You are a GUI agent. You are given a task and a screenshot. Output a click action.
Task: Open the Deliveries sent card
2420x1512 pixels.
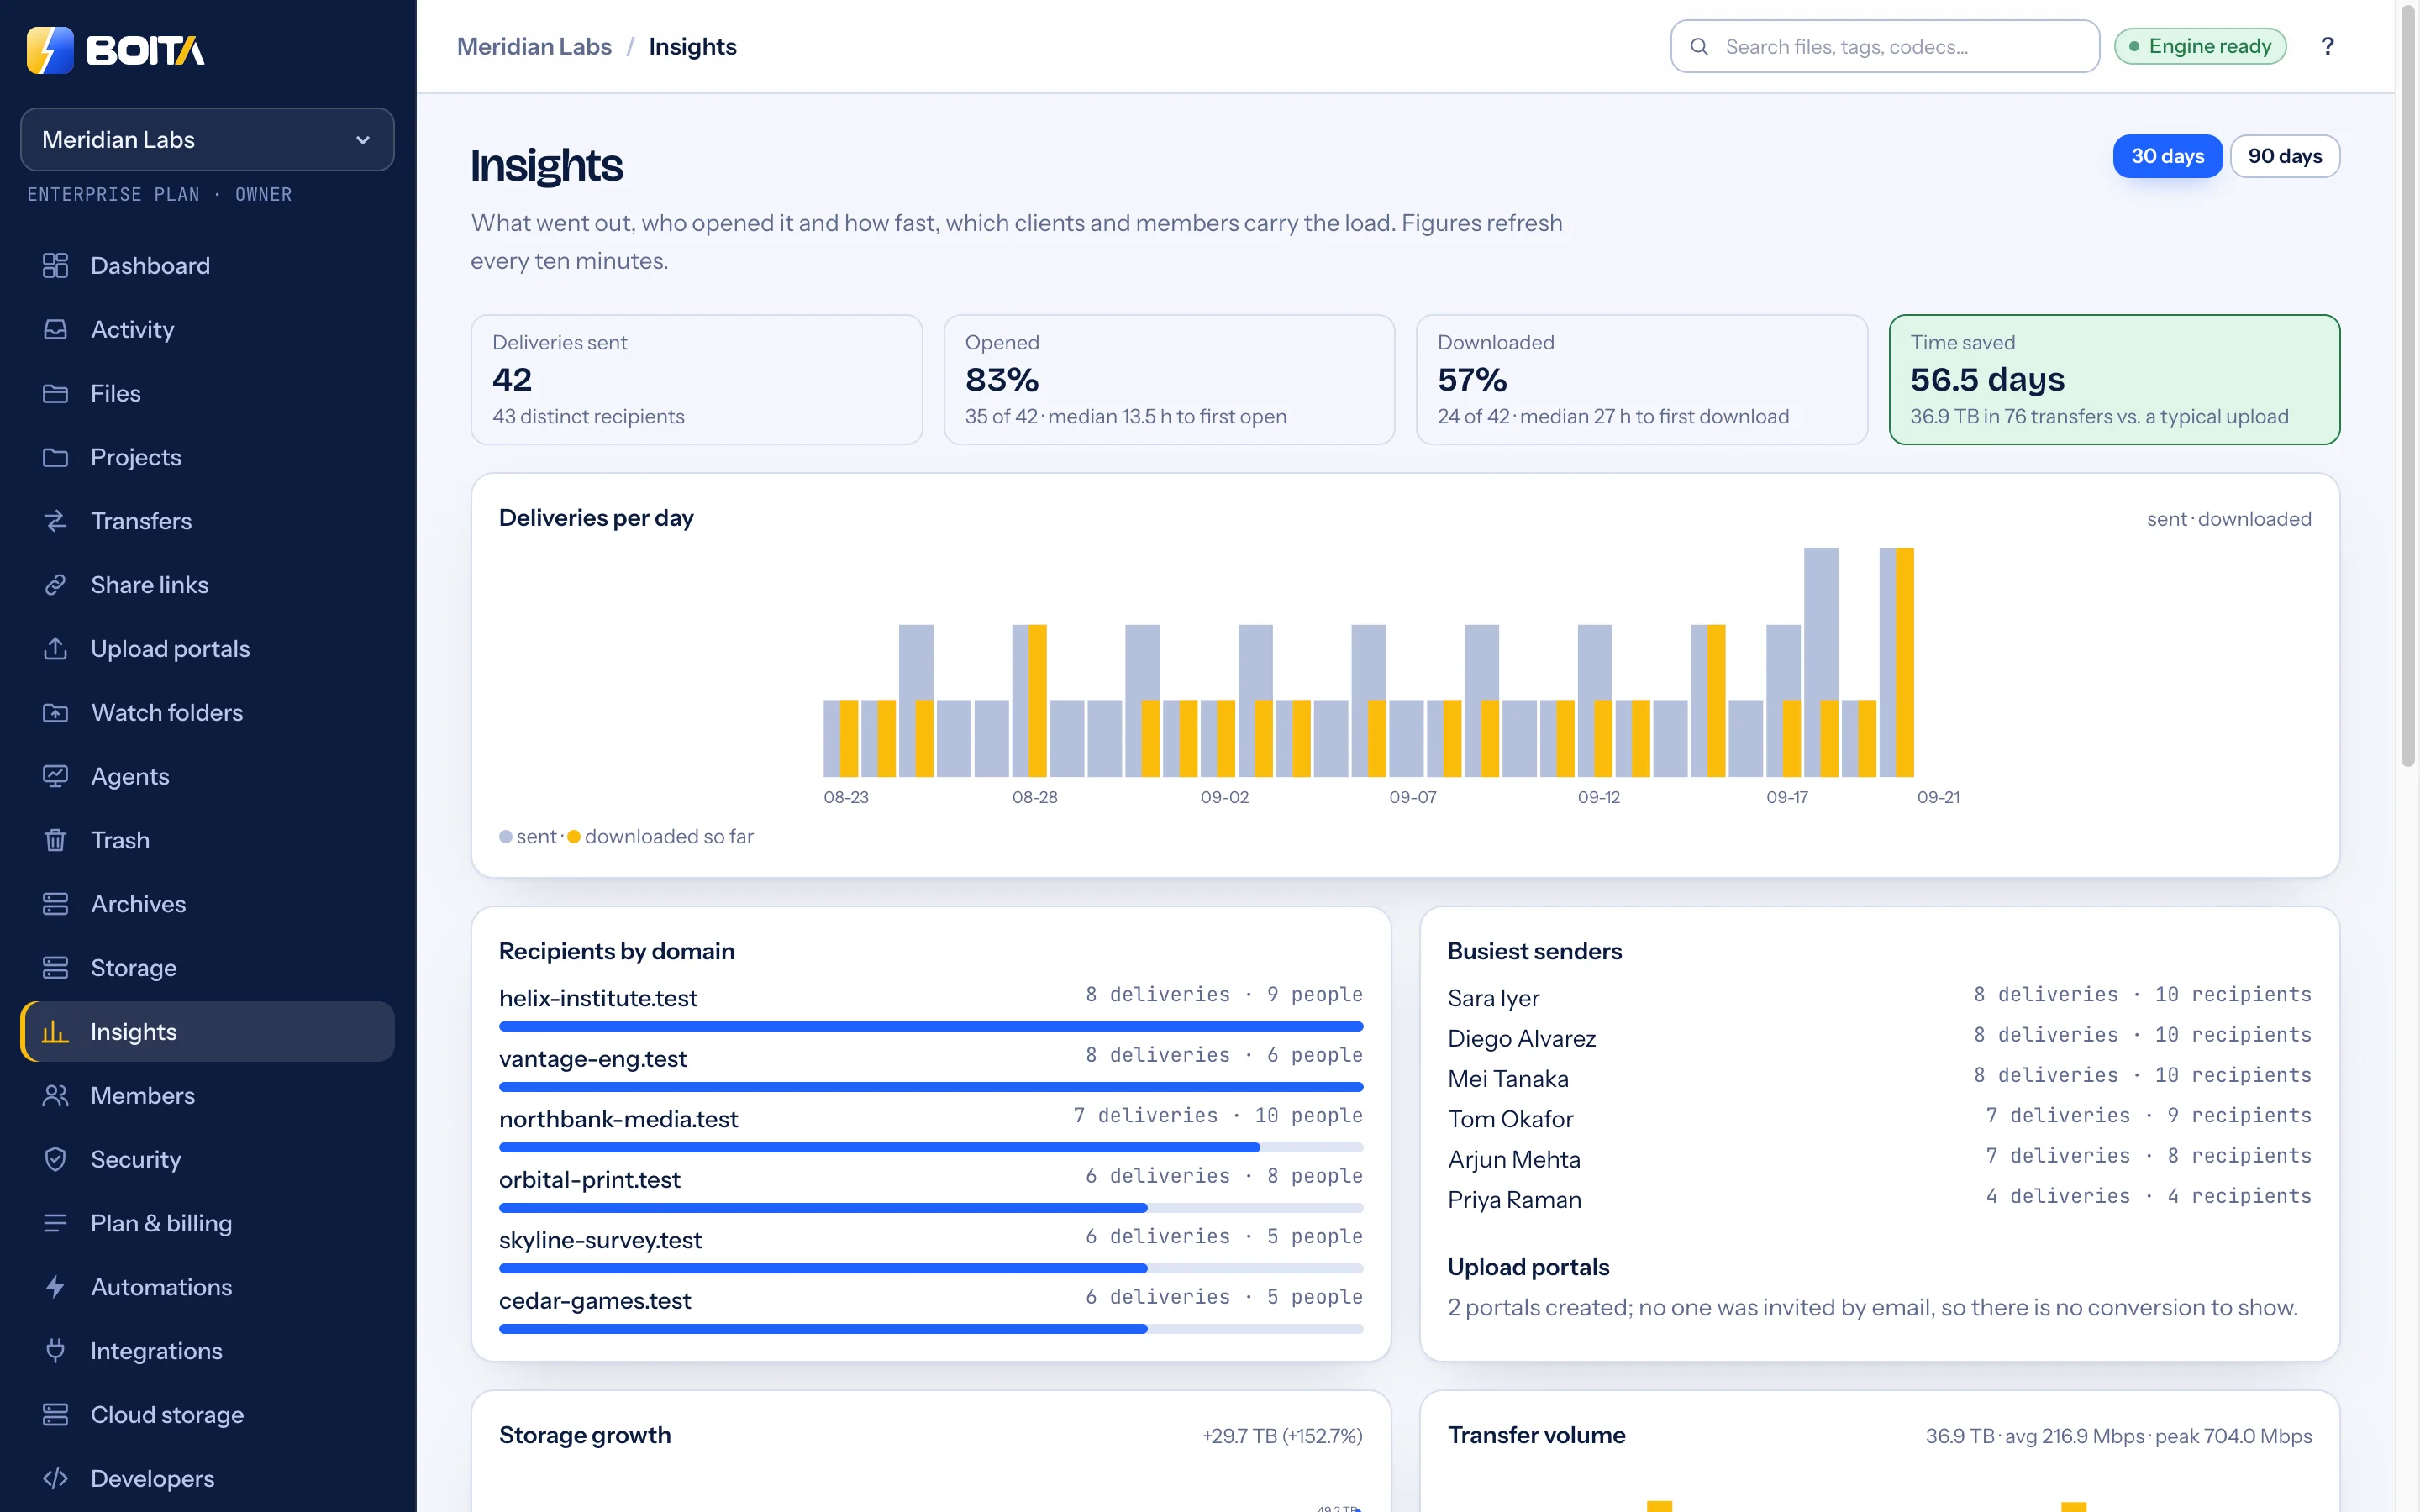coord(696,380)
